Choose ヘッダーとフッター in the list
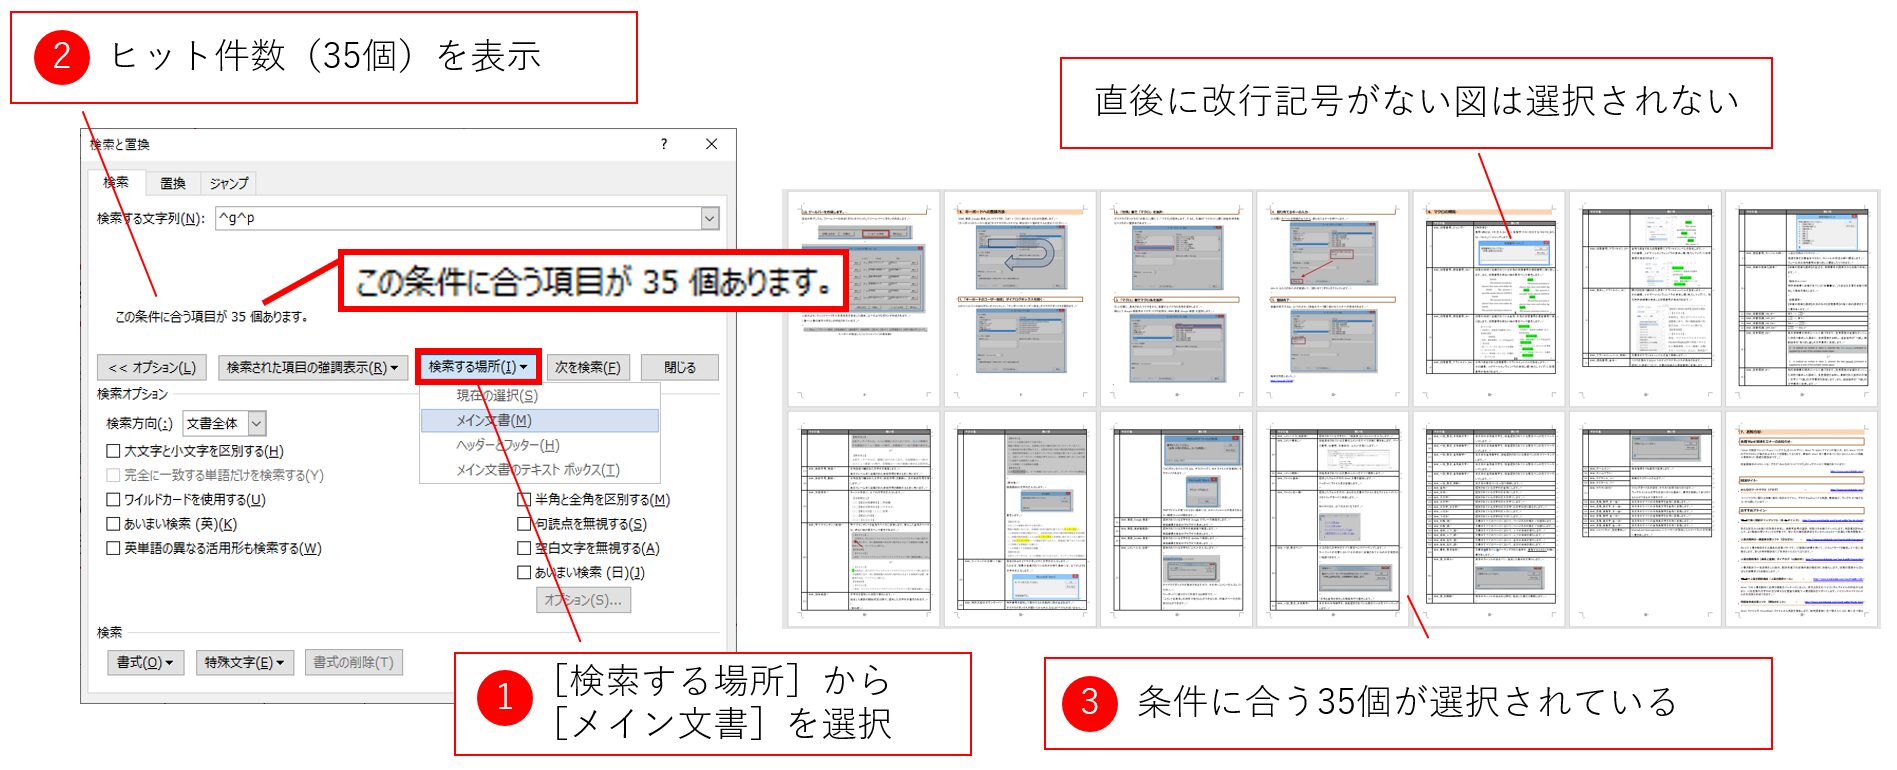This screenshot has width=1897, height=770. coord(507,445)
